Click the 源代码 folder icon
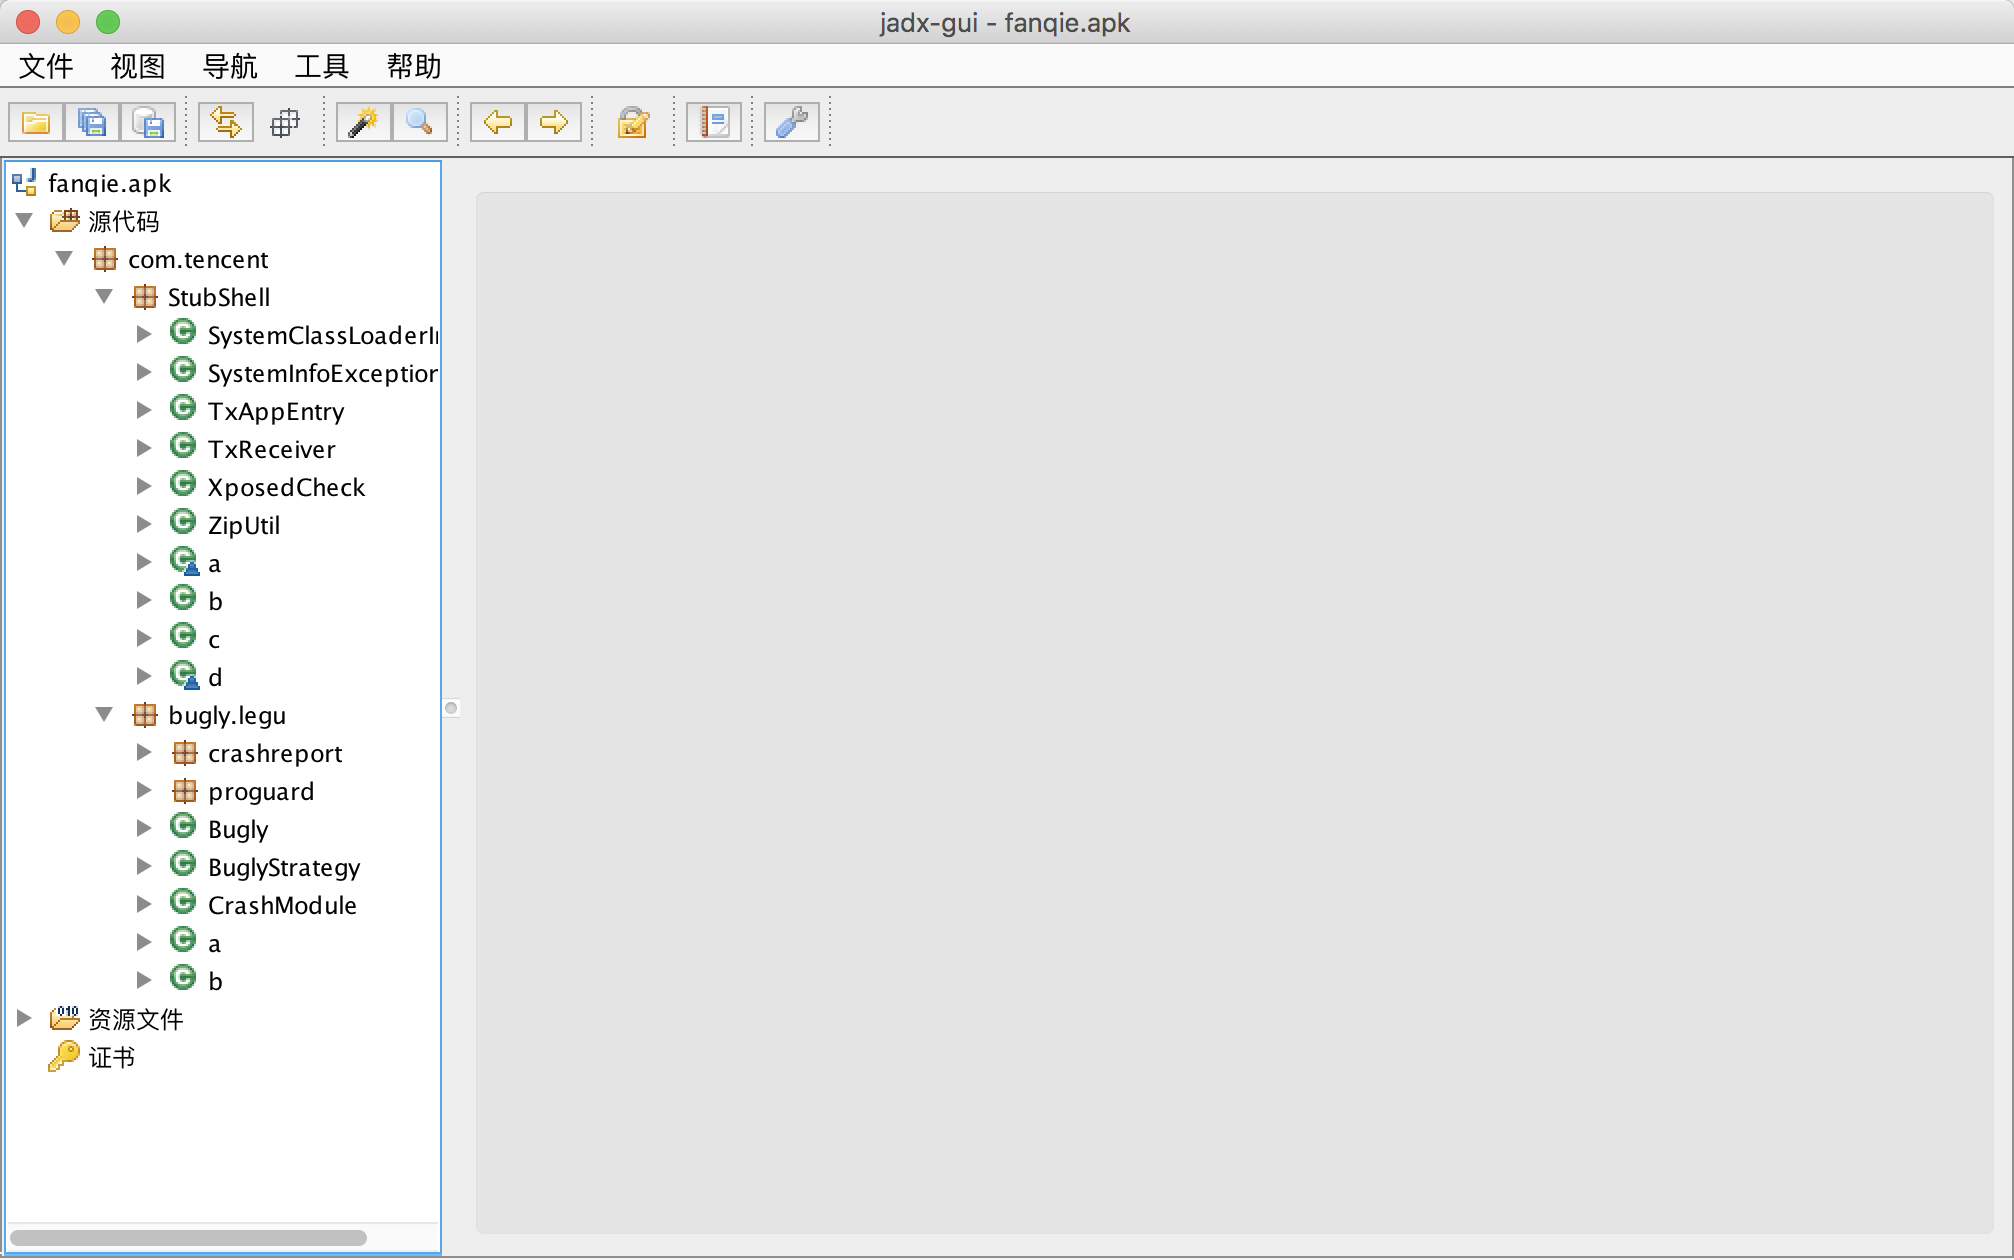The height and width of the screenshot is (1260, 2014). [x=65, y=220]
